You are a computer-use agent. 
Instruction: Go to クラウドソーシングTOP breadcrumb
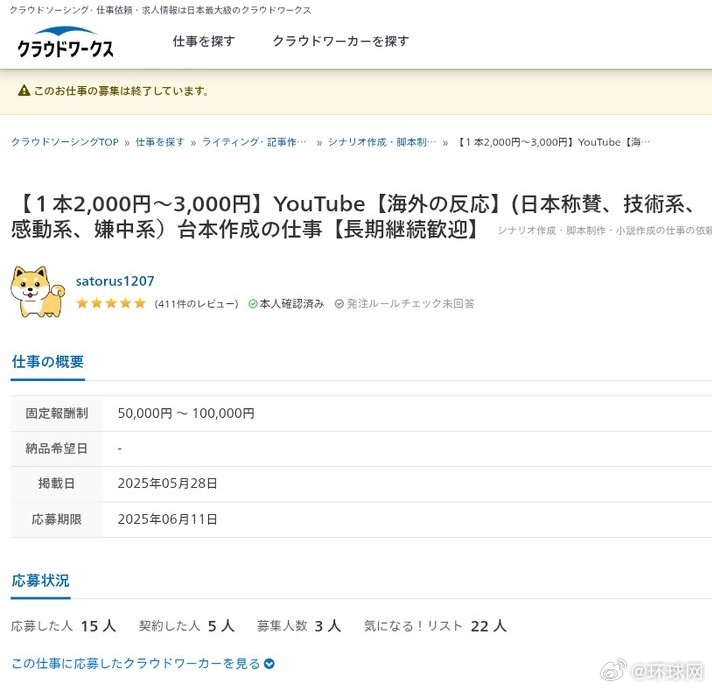(x=65, y=142)
